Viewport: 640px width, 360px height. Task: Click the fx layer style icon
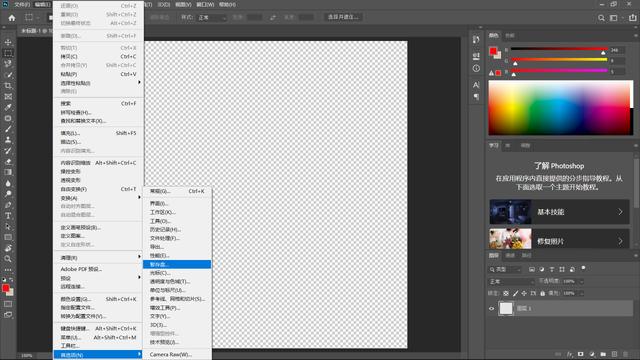(570, 354)
